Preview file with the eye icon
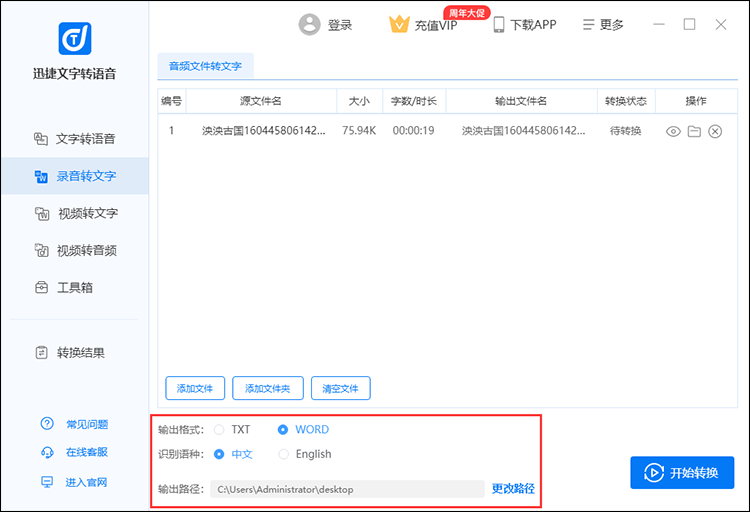The image size is (750, 512). [x=673, y=131]
